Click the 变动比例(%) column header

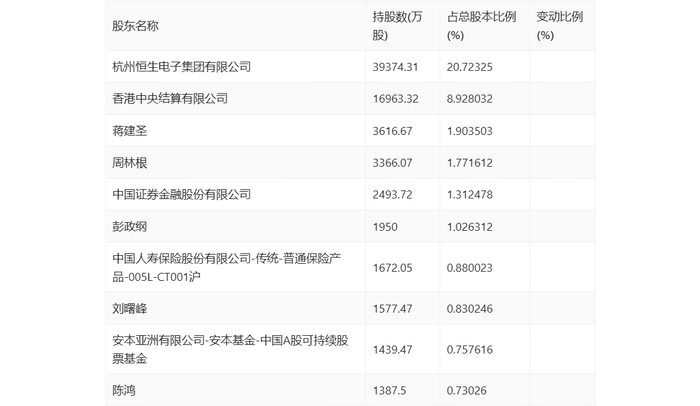coord(559,26)
